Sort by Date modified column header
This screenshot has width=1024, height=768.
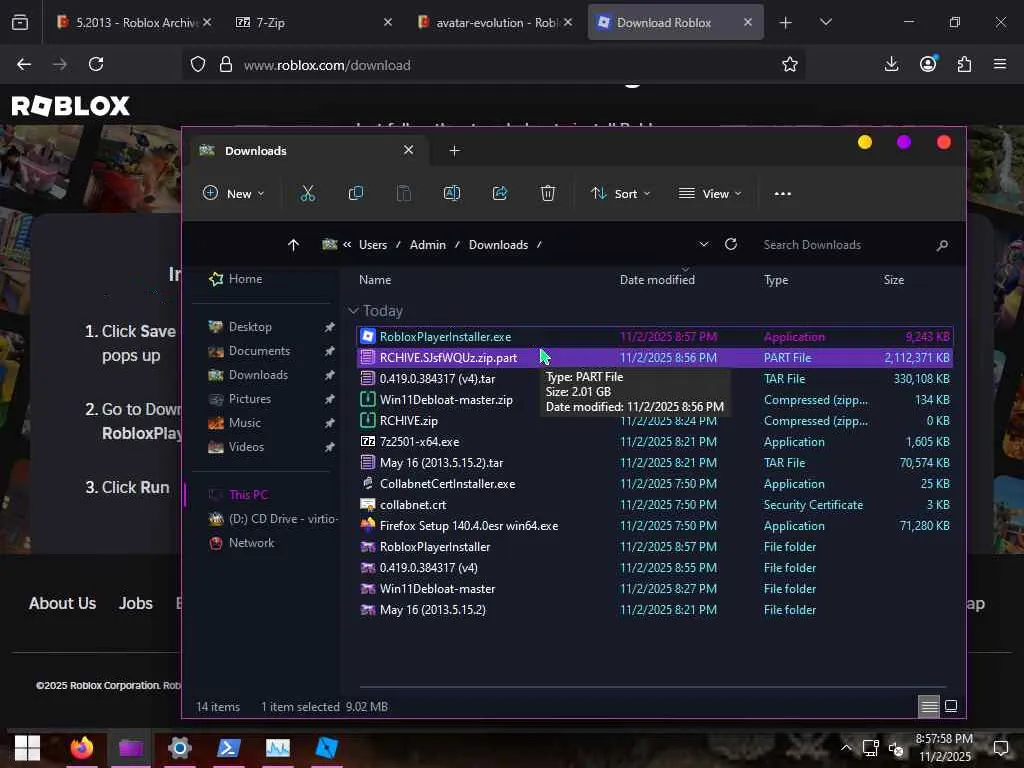click(657, 280)
